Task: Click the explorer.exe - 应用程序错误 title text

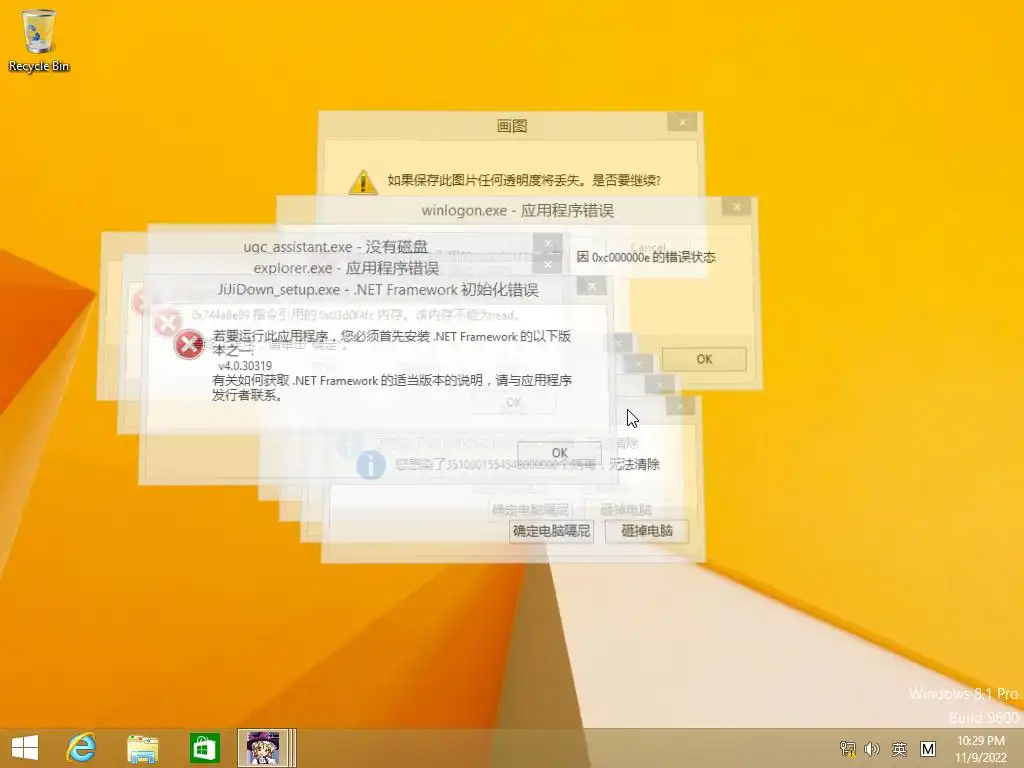Action: (346, 268)
